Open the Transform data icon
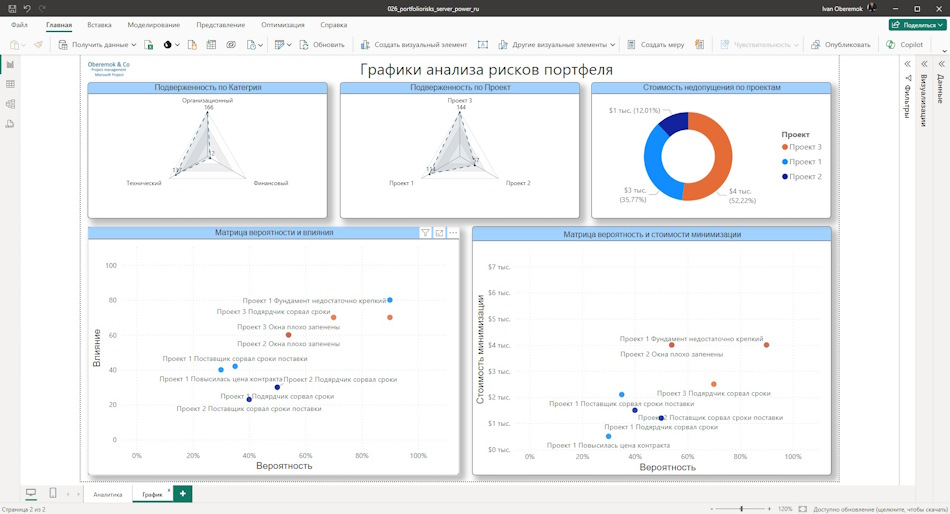Viewport: 950px width, 514px height. tap(279, 45)
